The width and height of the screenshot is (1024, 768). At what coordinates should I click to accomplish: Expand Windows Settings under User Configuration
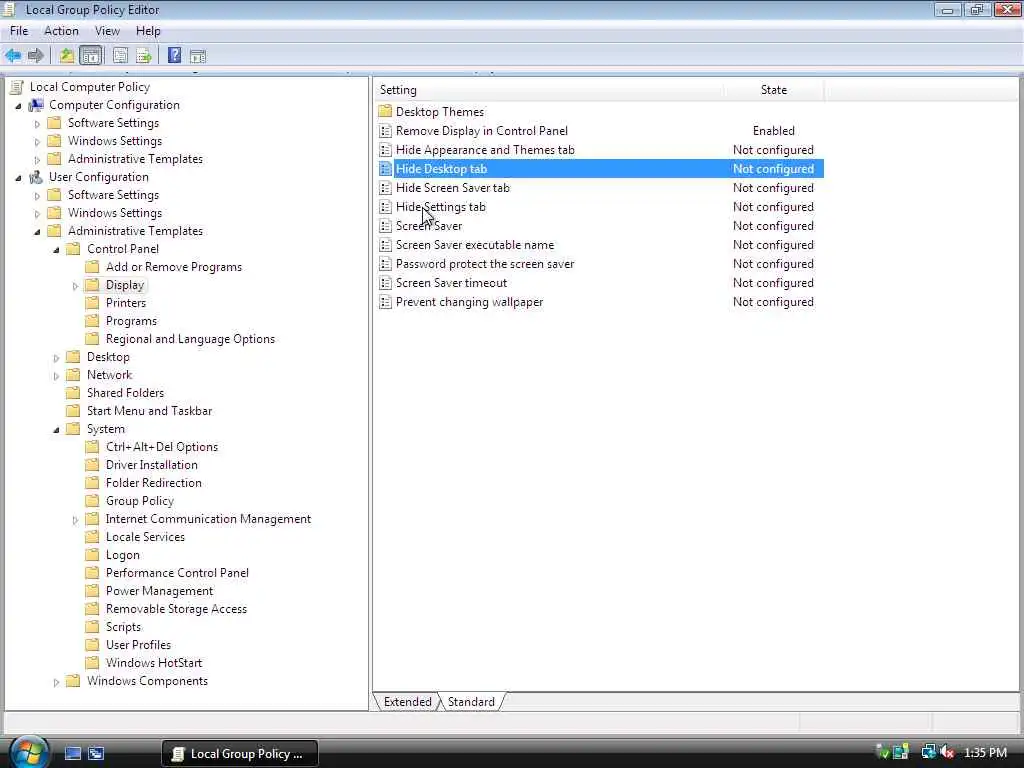coord(37,214)
